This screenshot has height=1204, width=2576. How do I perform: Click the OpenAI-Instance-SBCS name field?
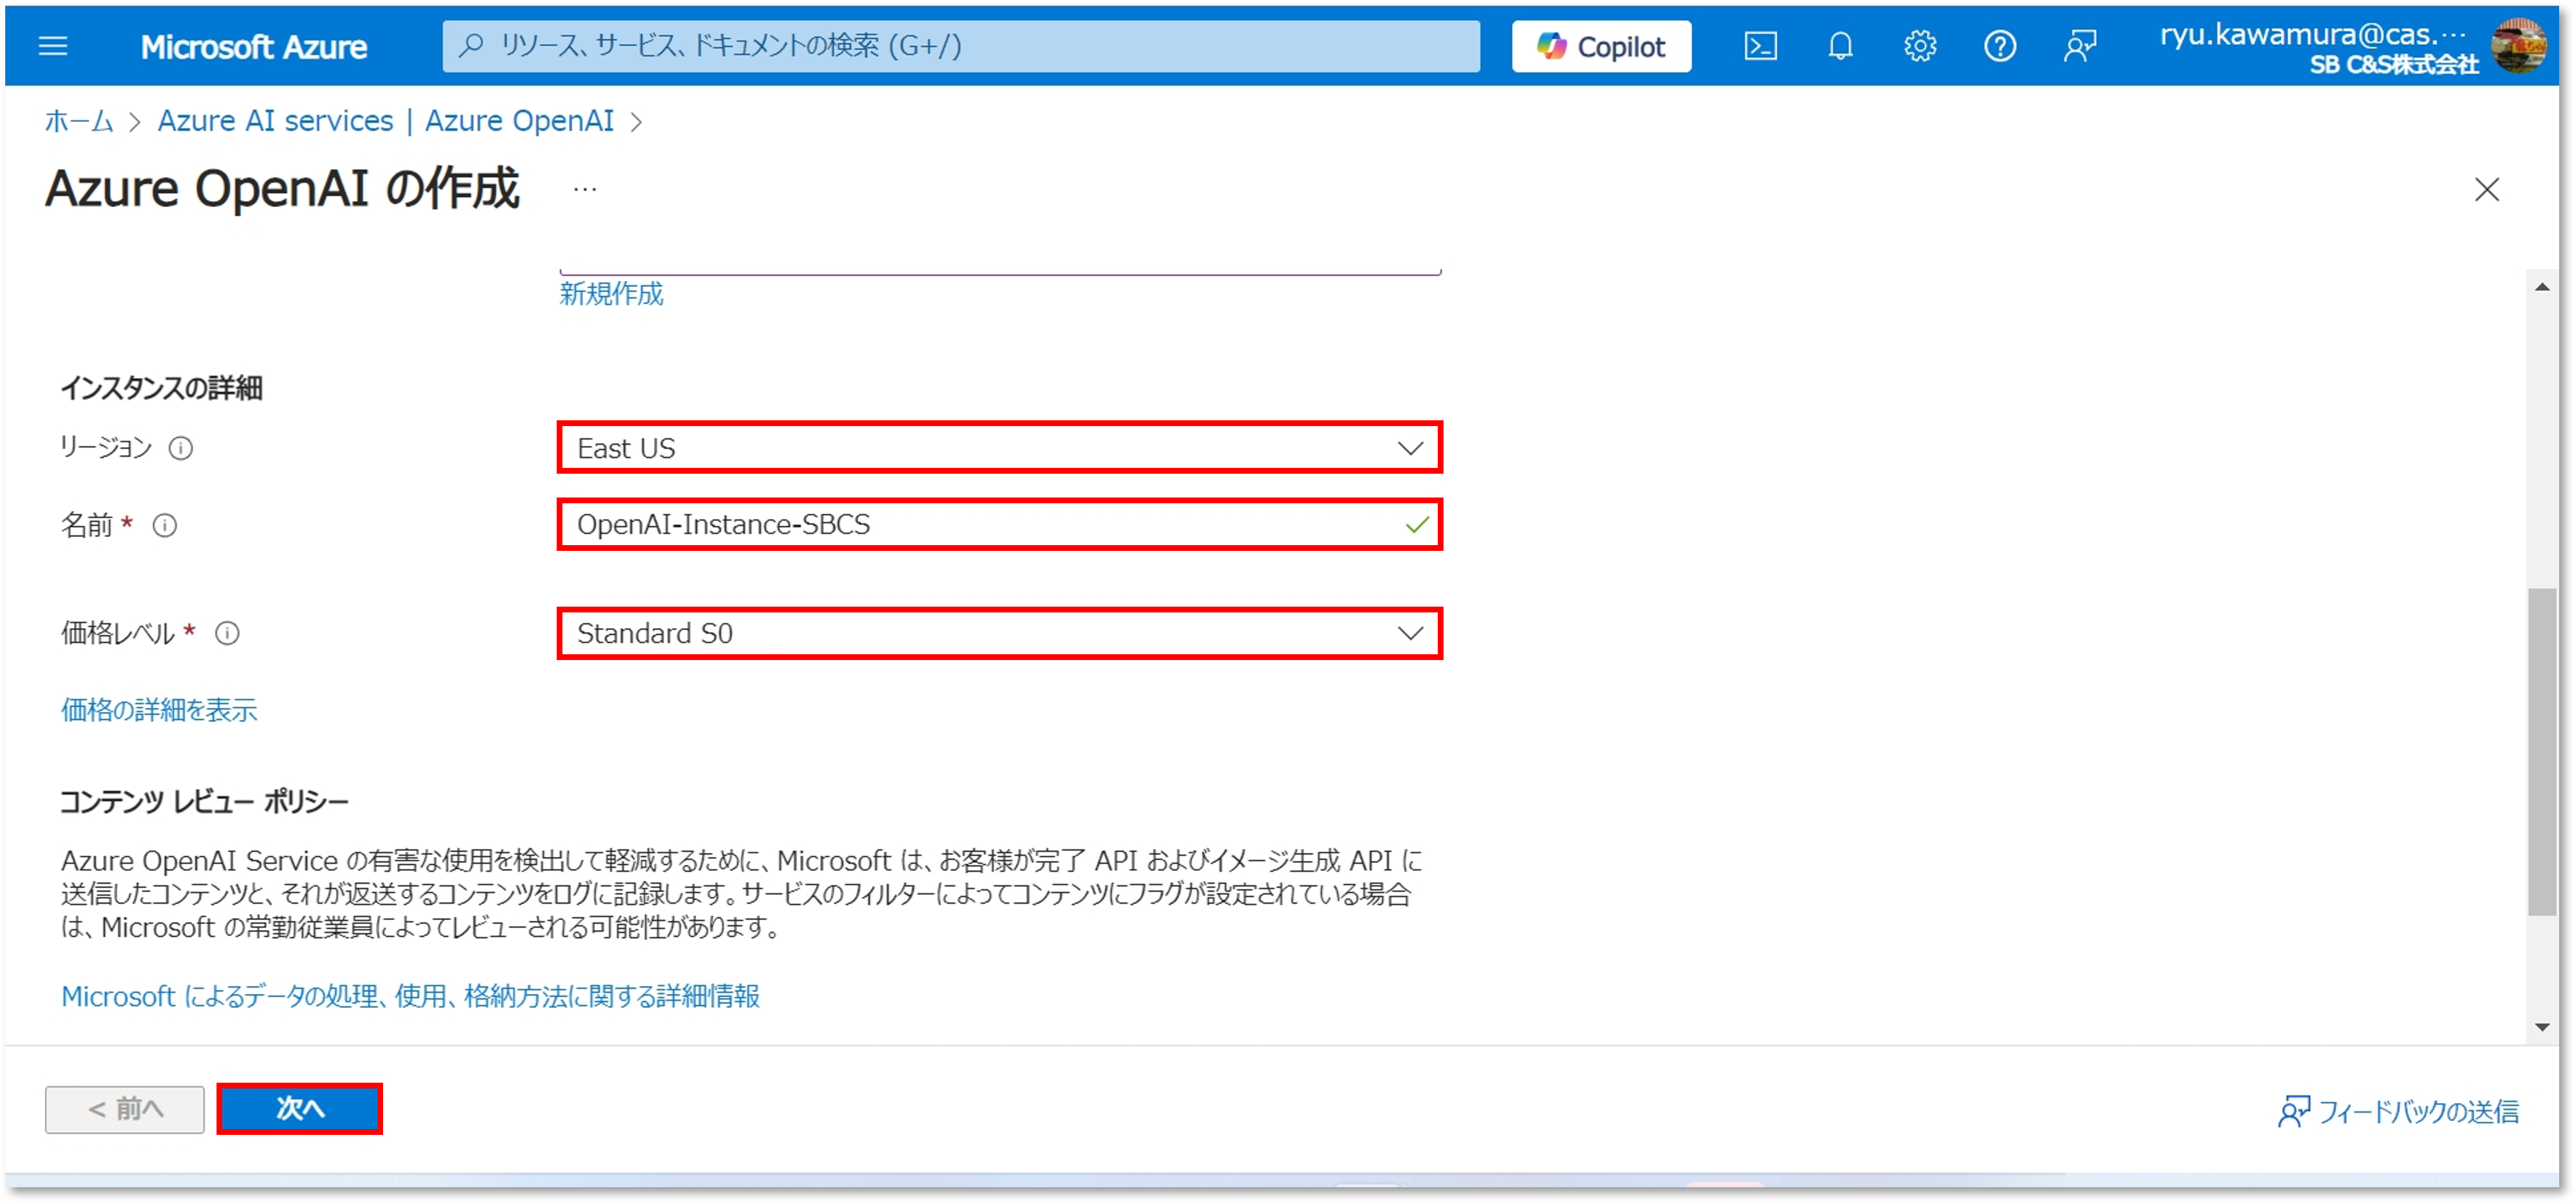(x=999, y=525)
